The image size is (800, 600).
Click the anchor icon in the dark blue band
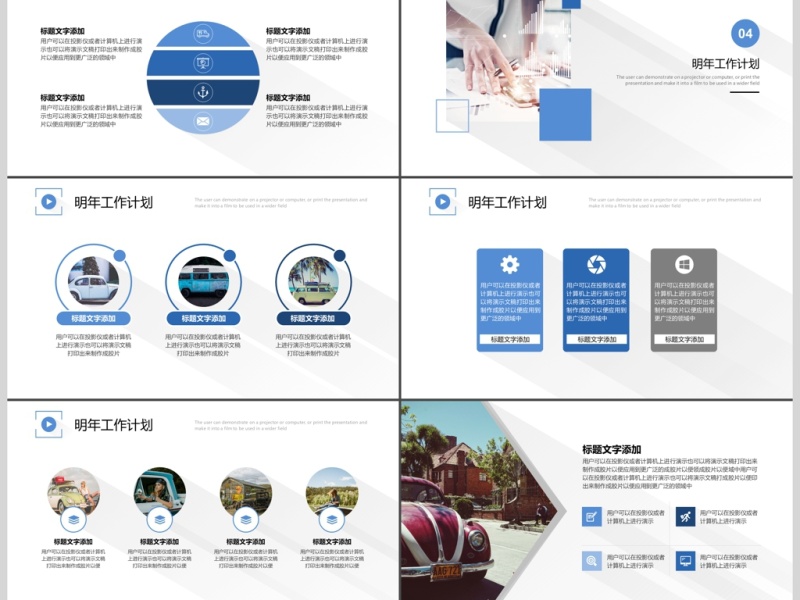[x=203, y=92]
